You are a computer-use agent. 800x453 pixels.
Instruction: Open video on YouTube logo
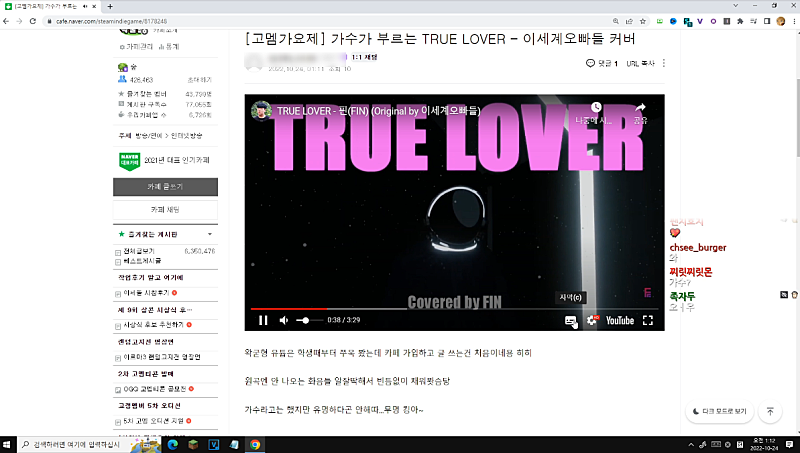pyautogui.click(x=620, y=320)
